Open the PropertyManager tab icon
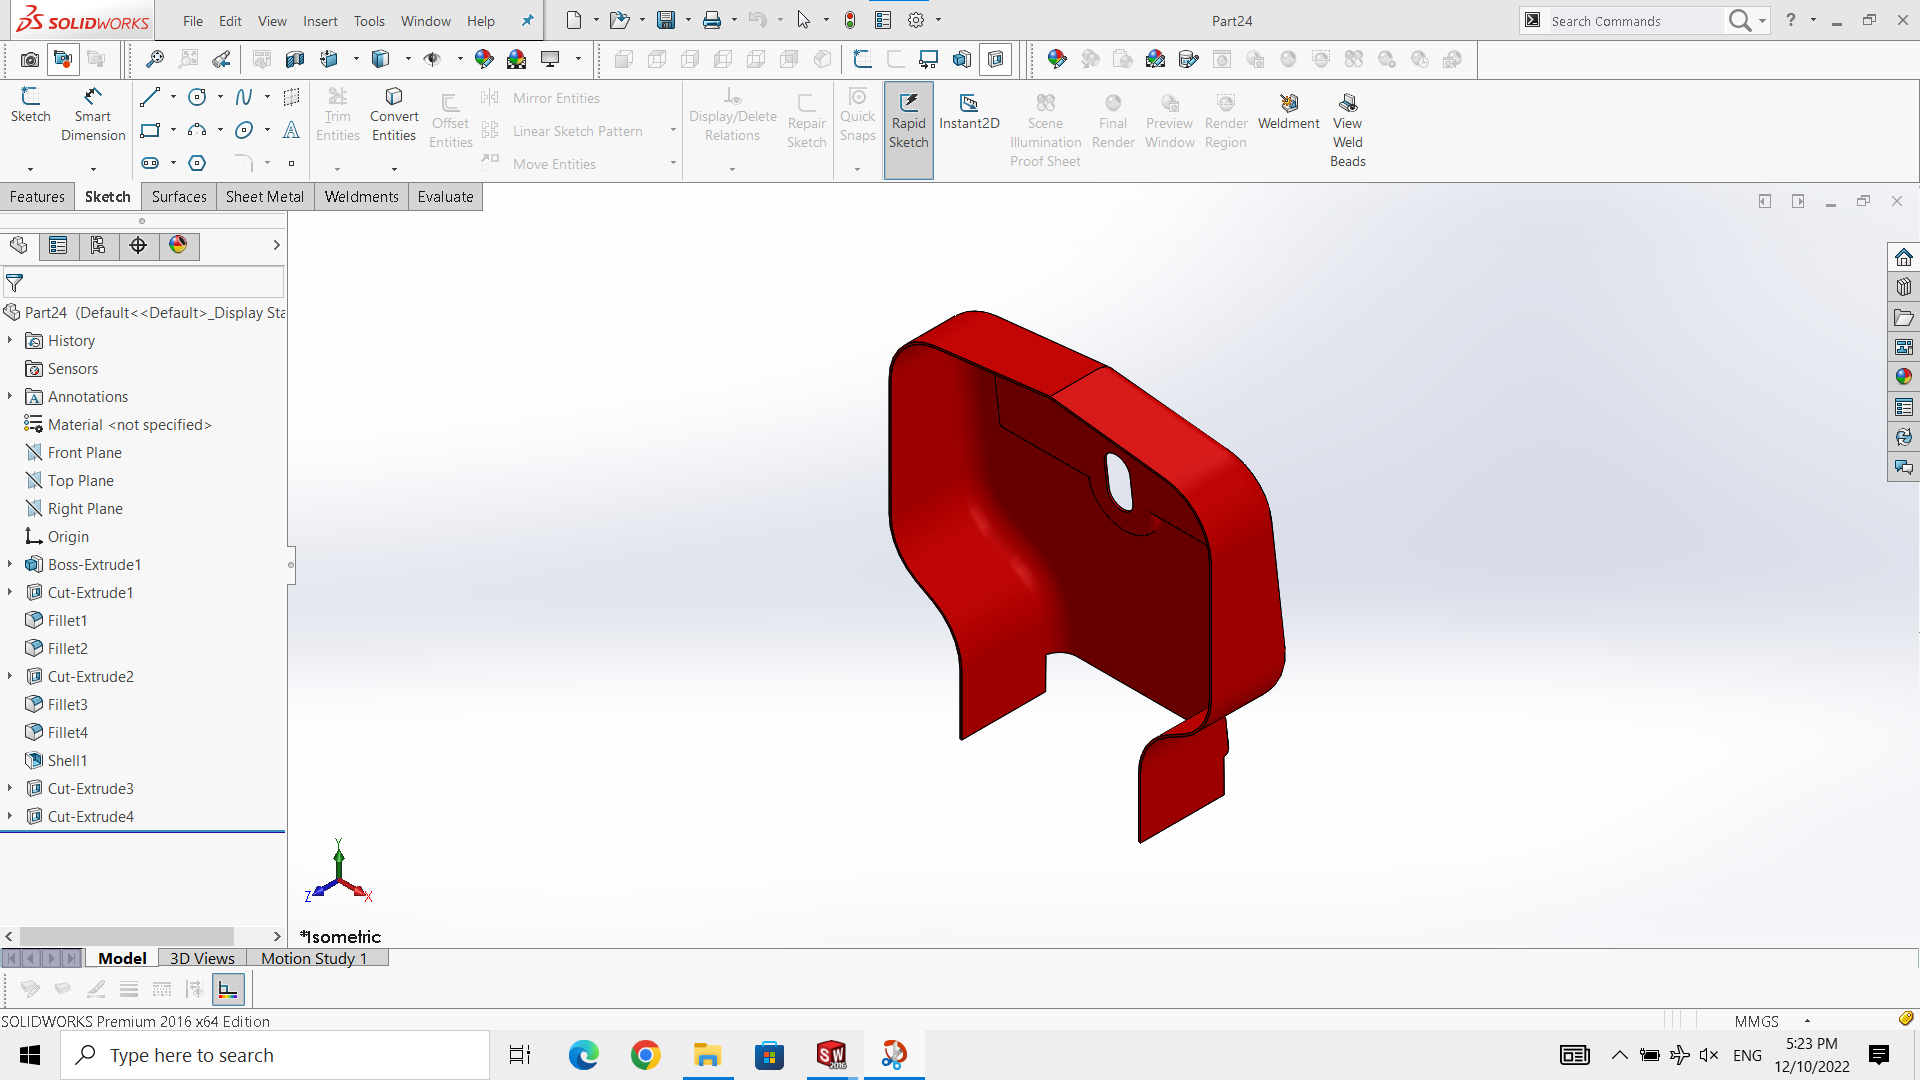This screenshot has height=1080, width=1920. [58, 245]
